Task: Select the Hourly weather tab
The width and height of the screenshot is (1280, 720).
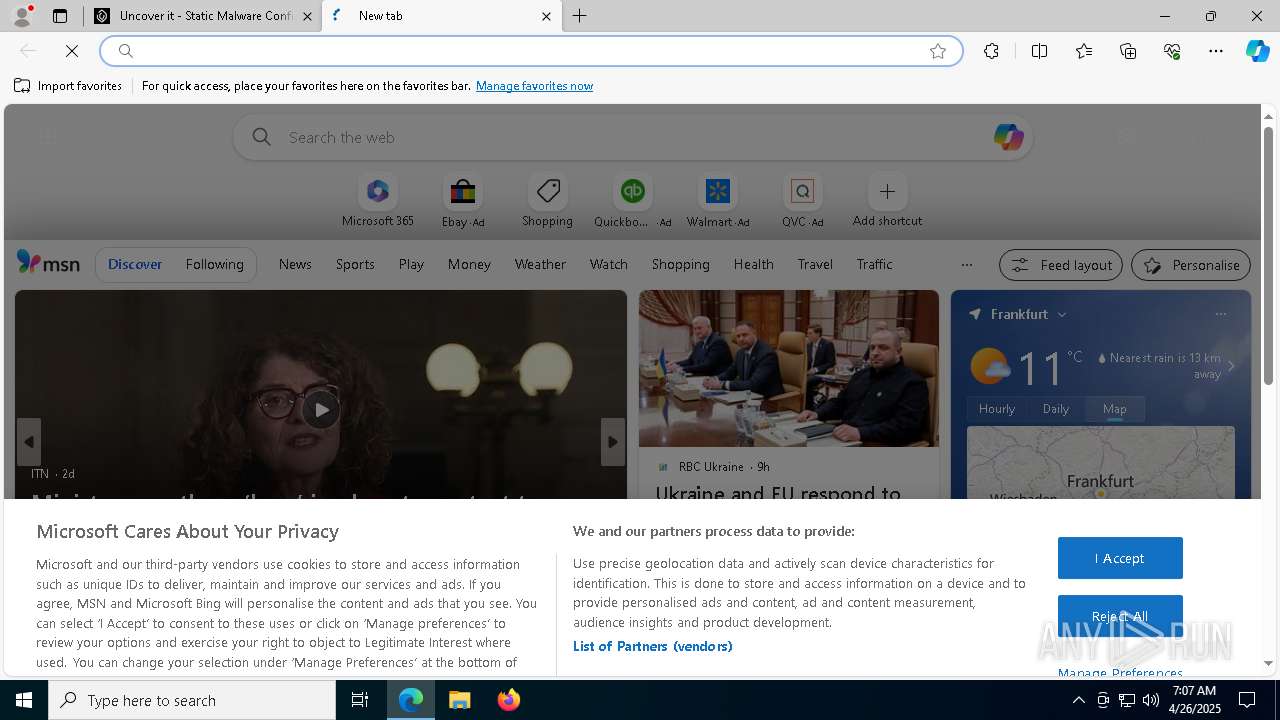Action: click(x=997, y=409)
